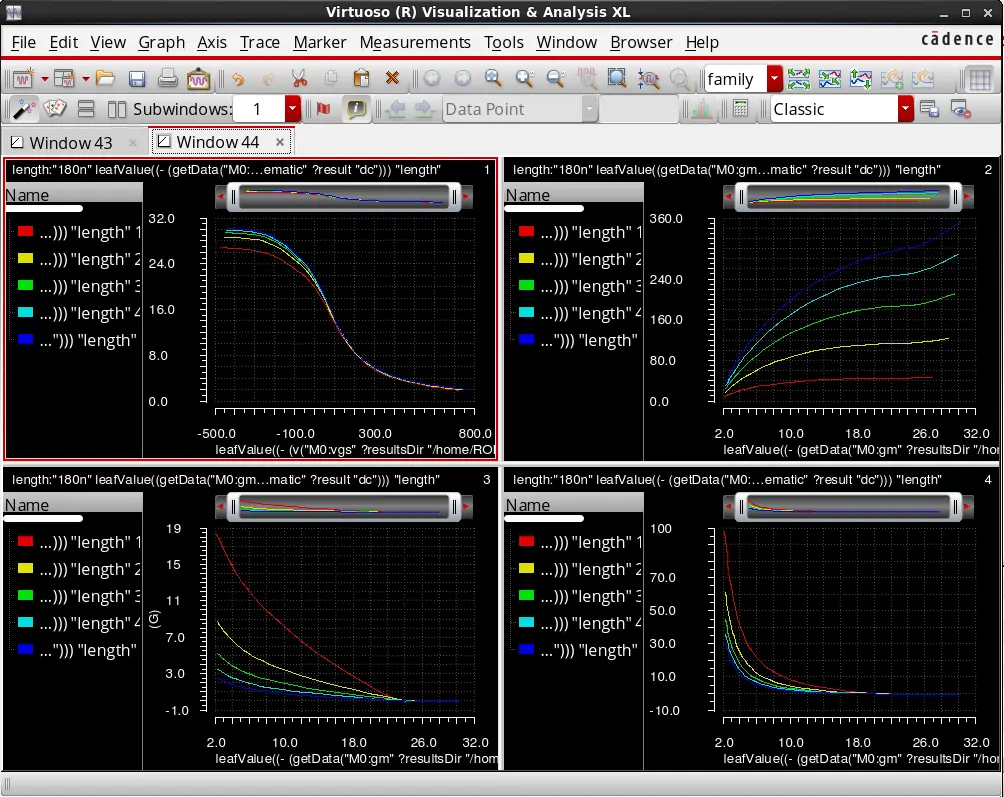Image resolution: width=1004 pixels, height=797 pixels.
Task: Open the Axis menu
Action: click(212, 42)
